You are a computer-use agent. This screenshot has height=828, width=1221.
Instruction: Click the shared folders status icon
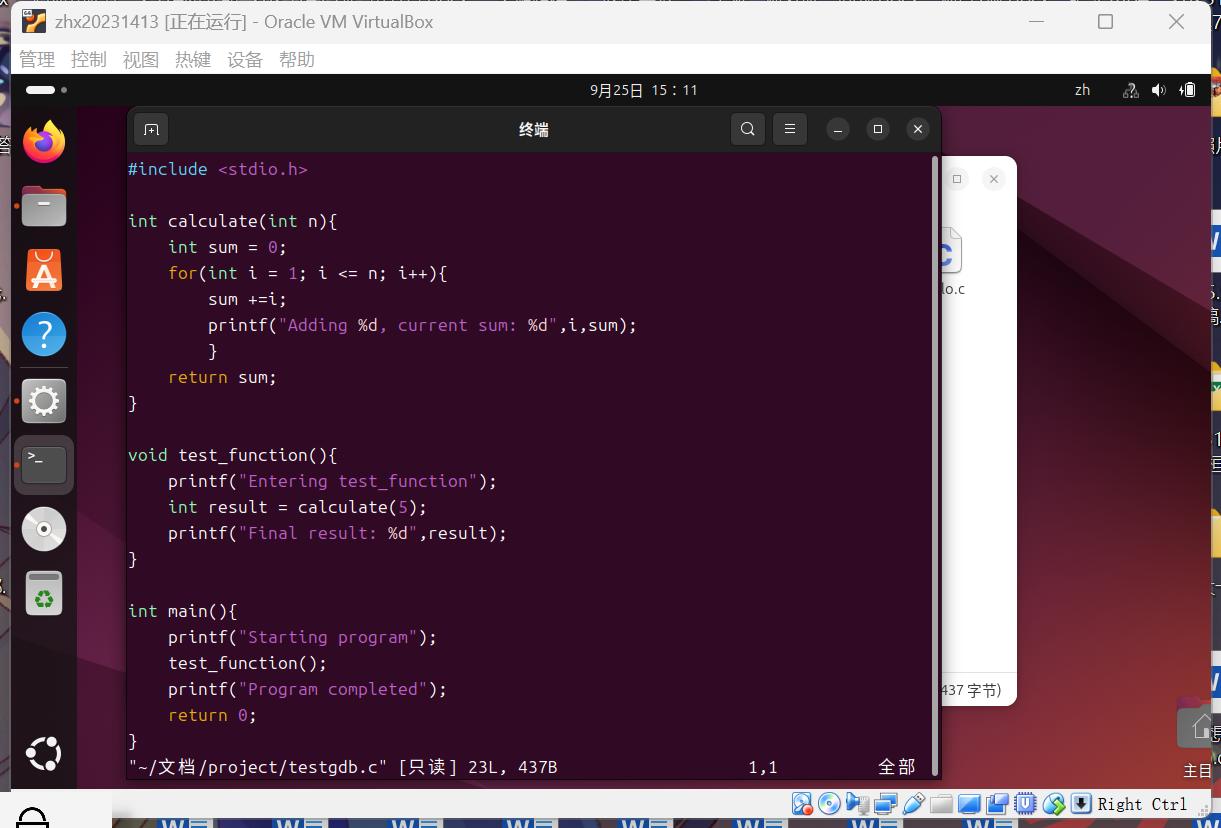[x=940, y=804]
